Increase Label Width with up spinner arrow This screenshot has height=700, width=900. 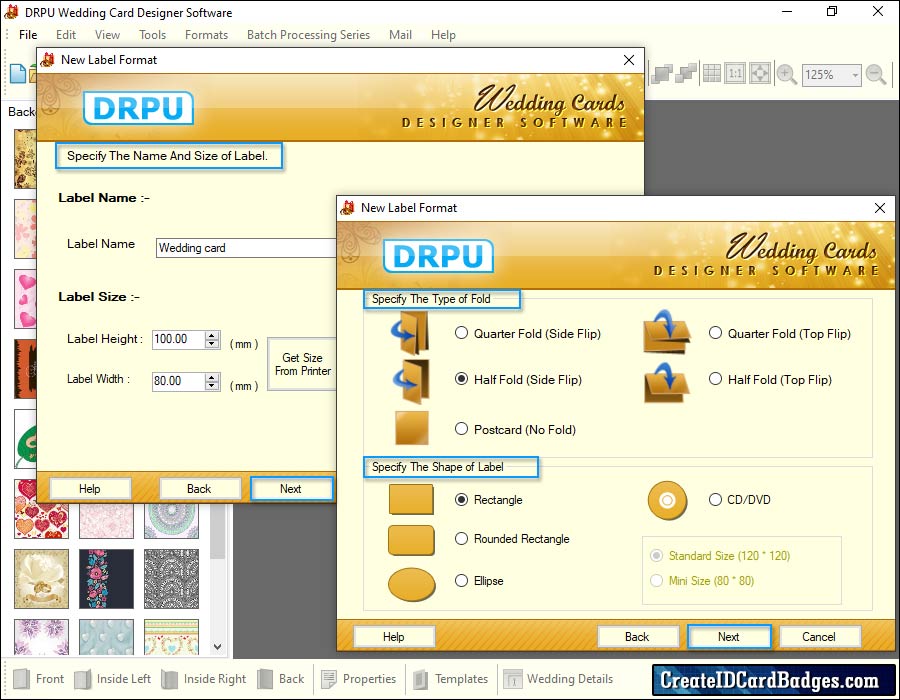pyautogui.click(x=212, y=377)
